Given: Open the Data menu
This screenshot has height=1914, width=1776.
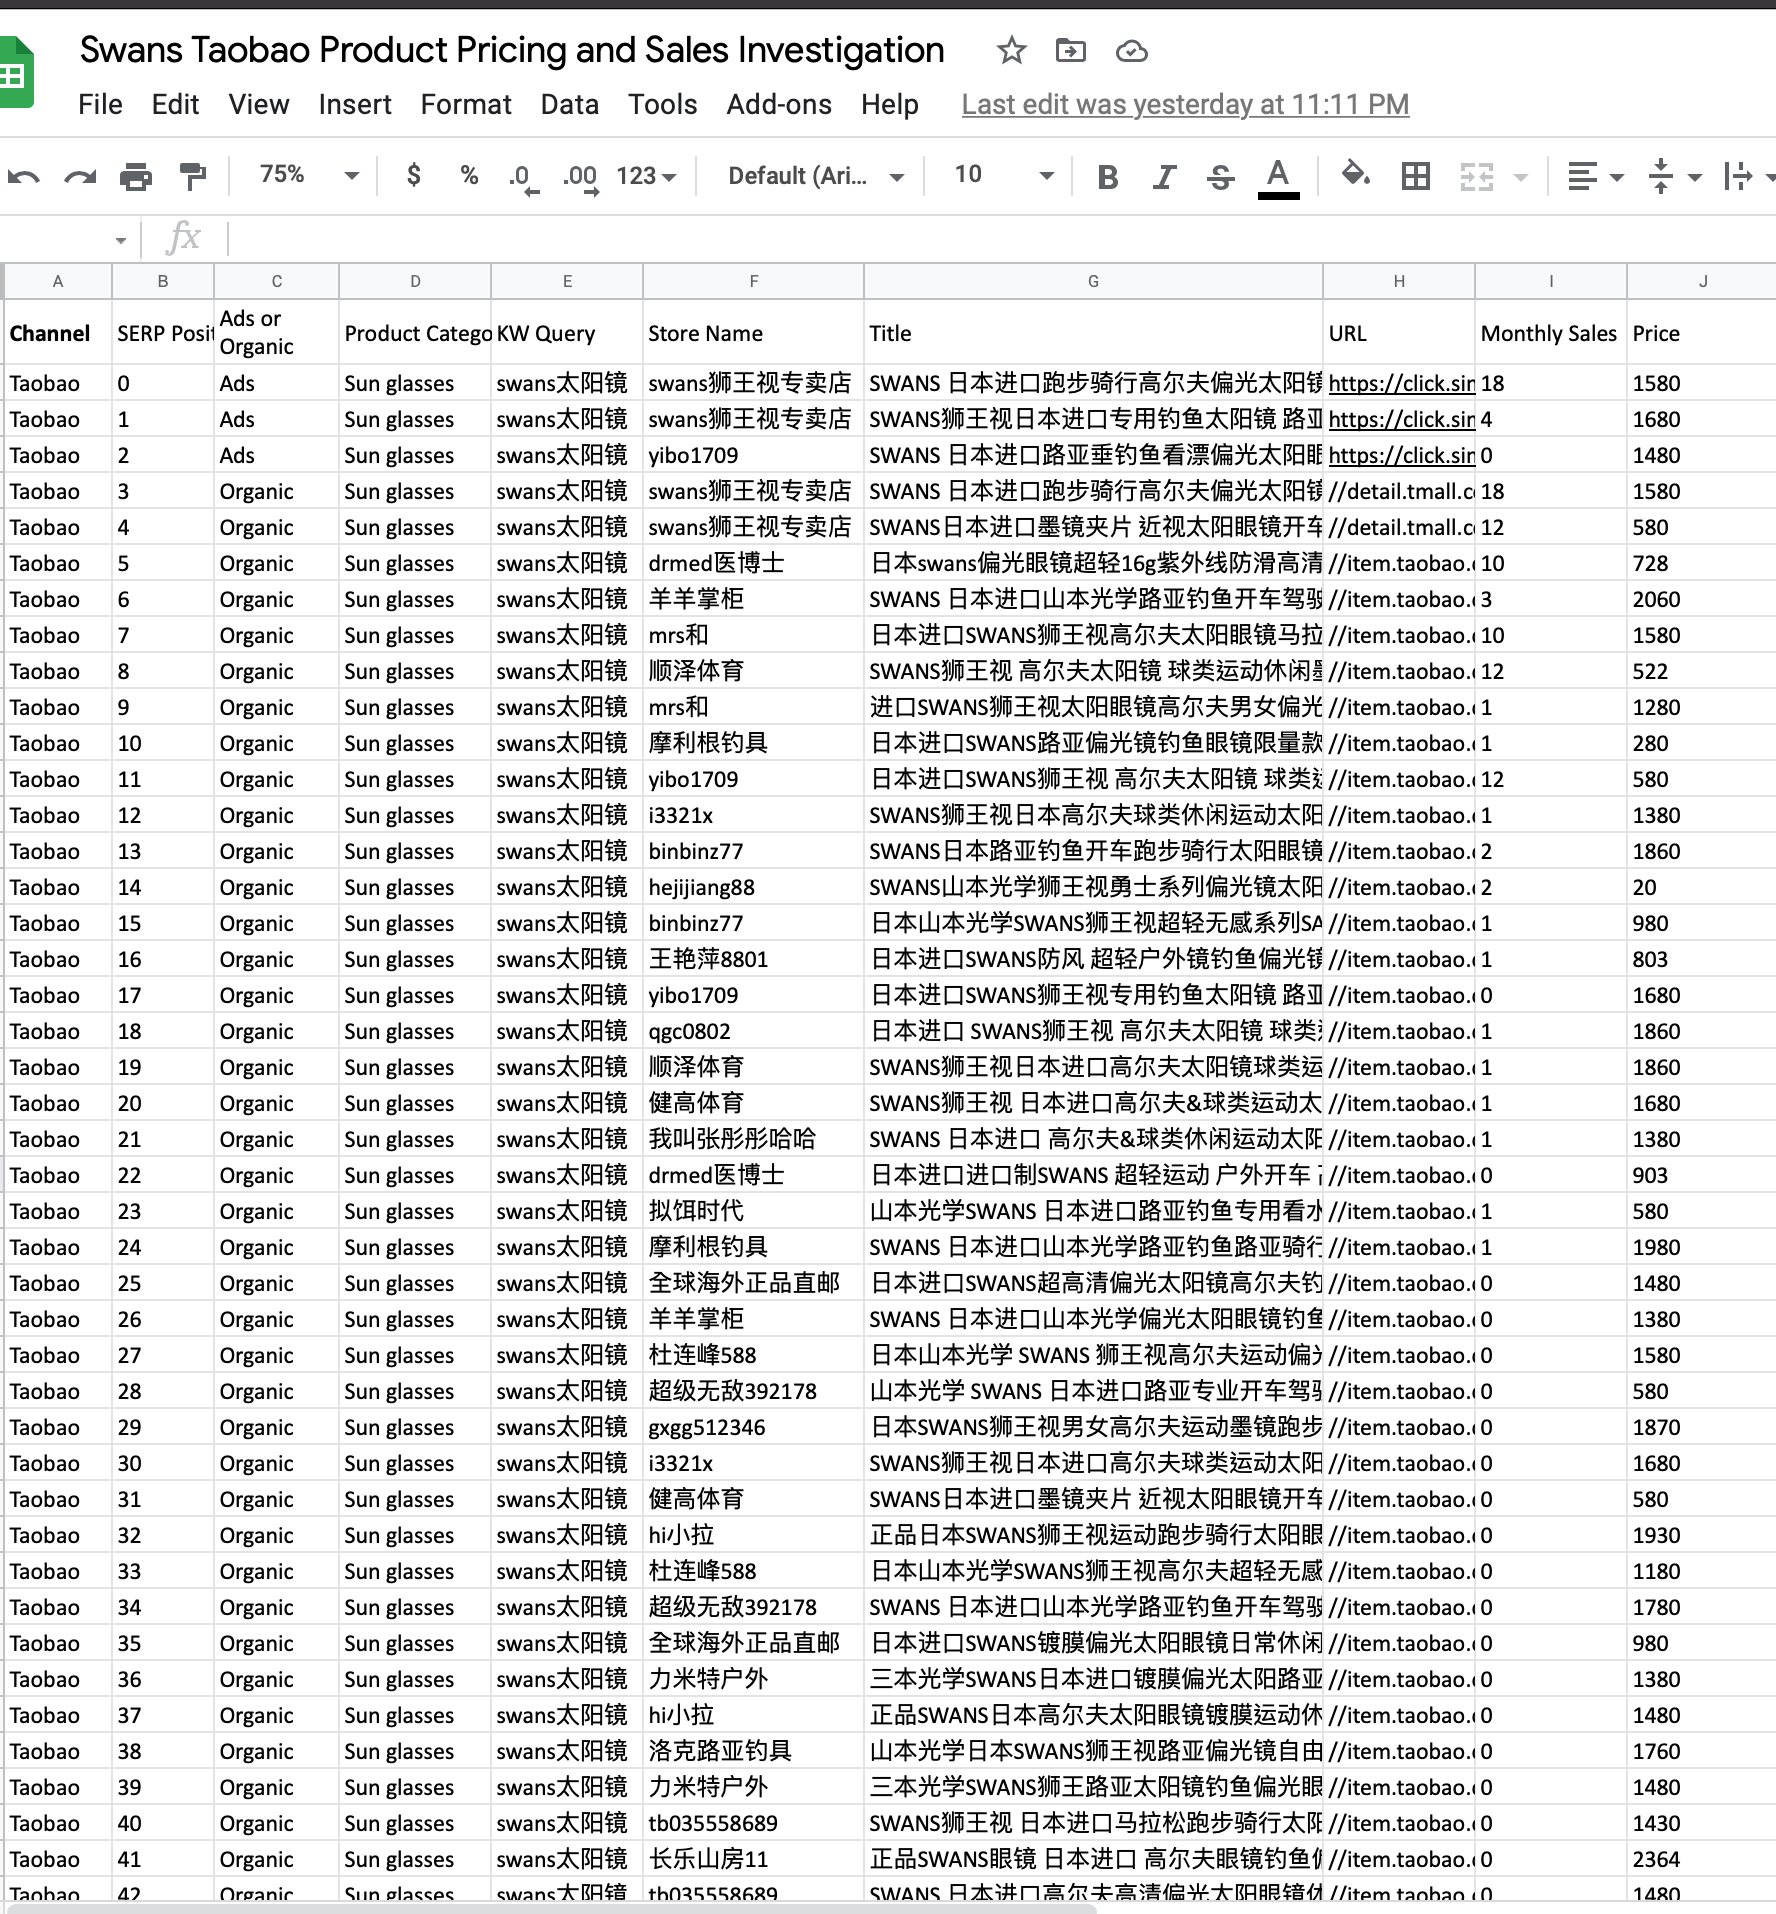Looking at the screenshot, I should (x=570, y=104).
